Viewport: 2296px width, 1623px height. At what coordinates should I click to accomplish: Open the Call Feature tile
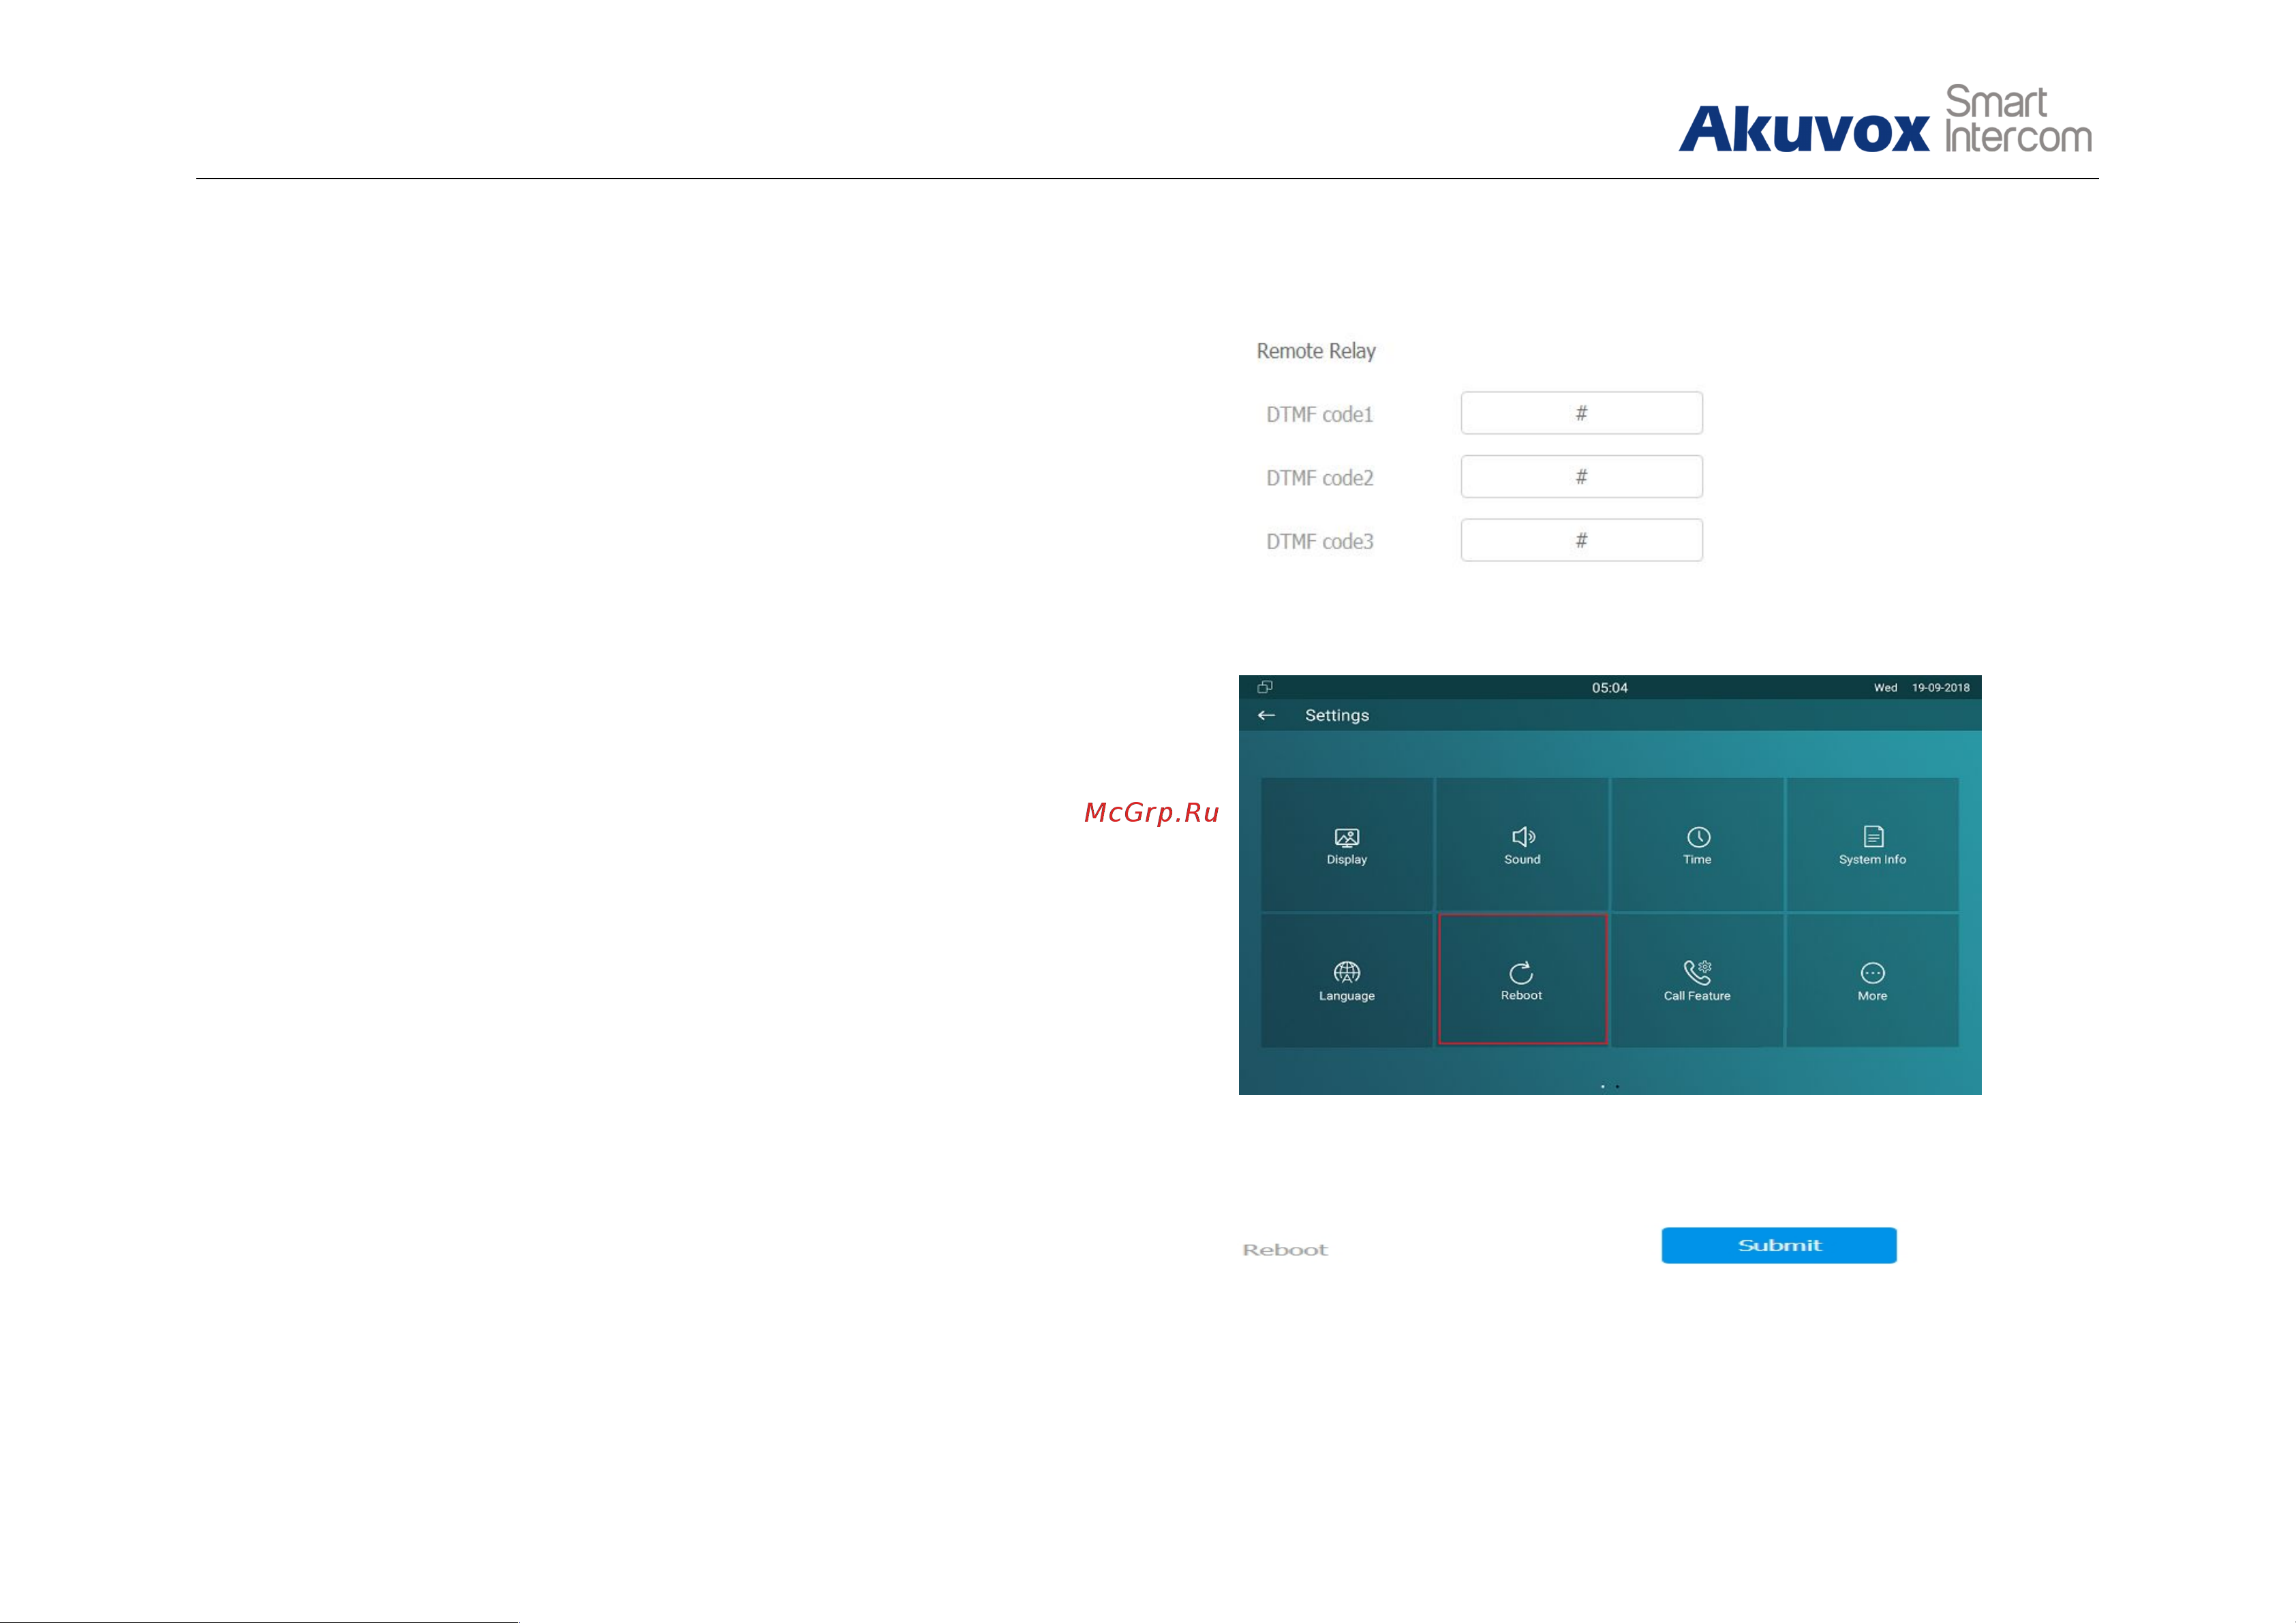click(x=1697, y=980)
